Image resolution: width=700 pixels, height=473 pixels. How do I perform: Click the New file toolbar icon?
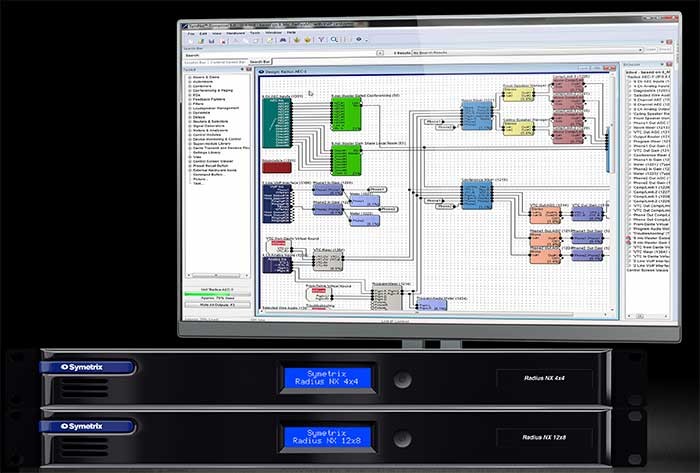pos(191,41)
